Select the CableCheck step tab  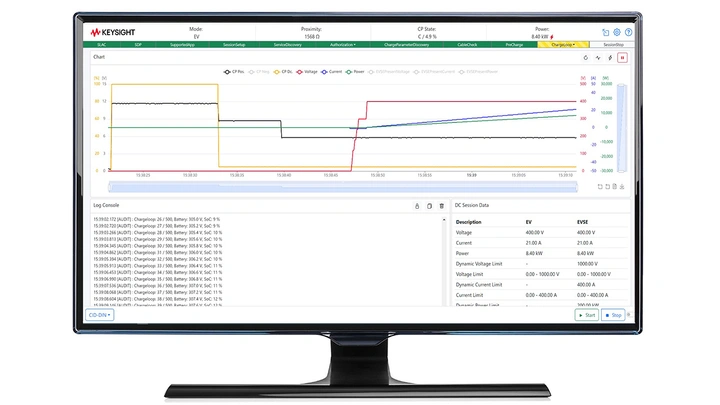pyautogui.click(x=467, y=45)
